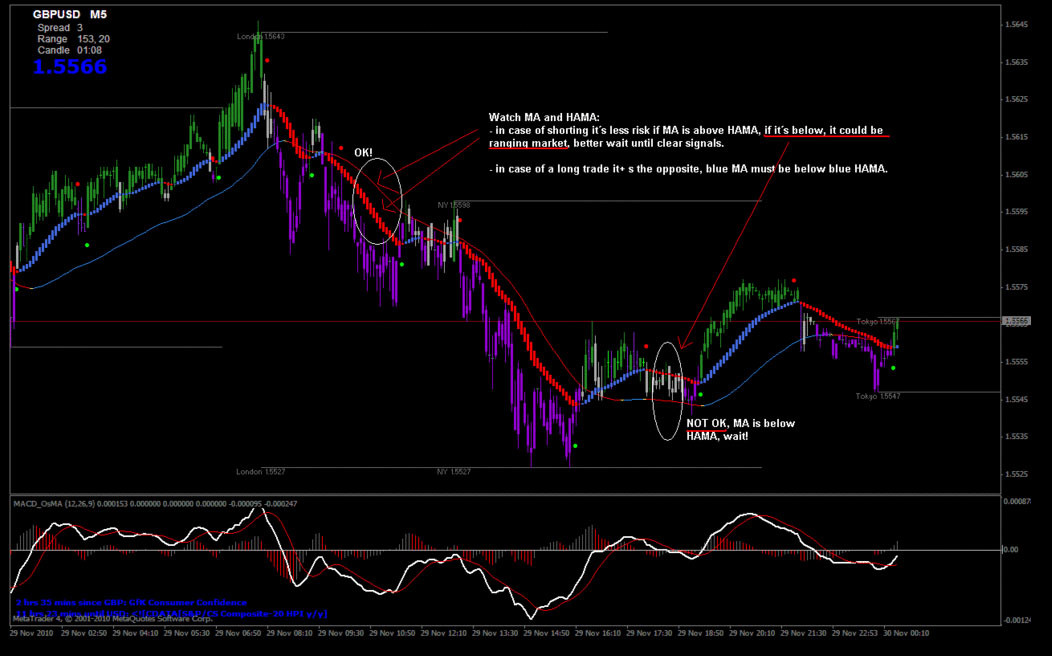This screenshot has width=1052, height=656.
Task: Select the green buy-signal dot near the 1.5545 low
Action: (x=893, y=367)
